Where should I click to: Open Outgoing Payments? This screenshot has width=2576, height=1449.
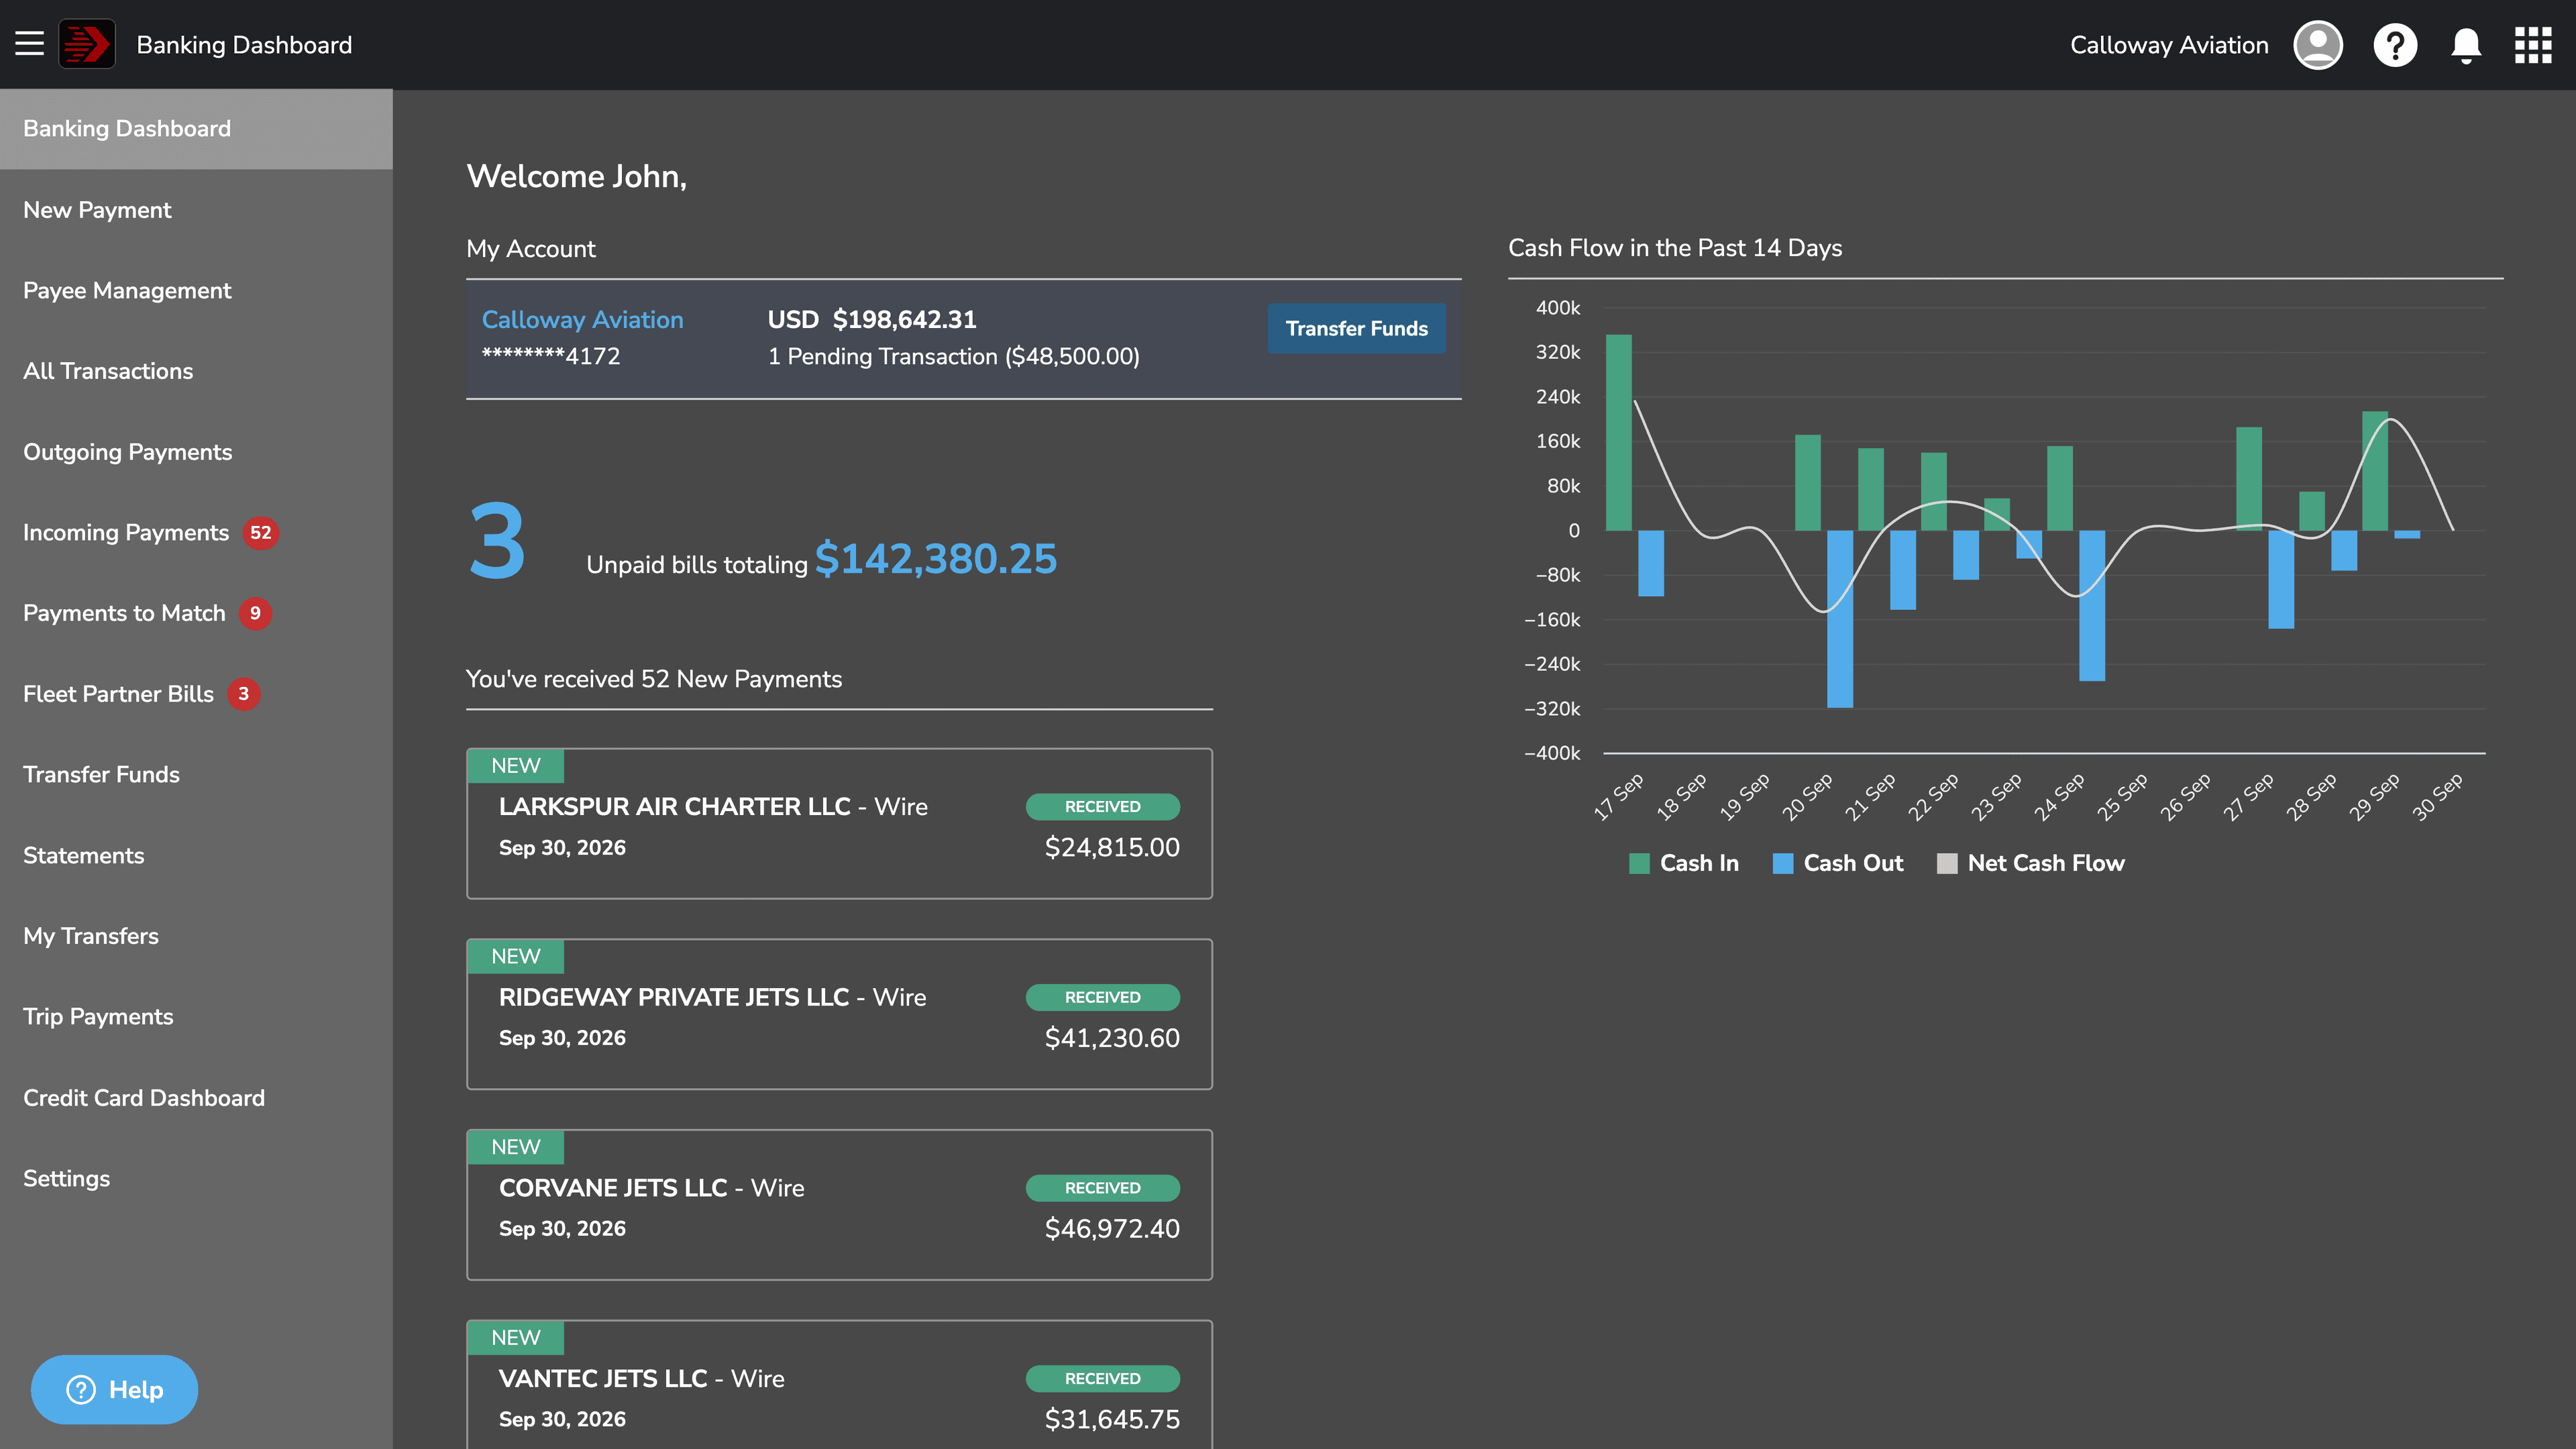pos(196,452)
